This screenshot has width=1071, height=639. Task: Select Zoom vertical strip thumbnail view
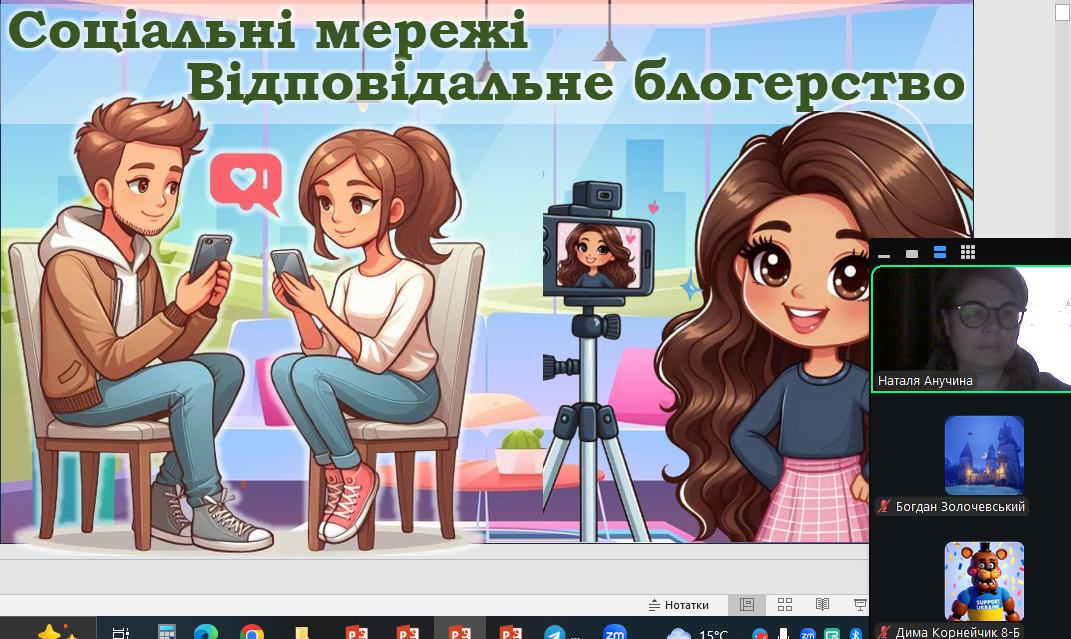940,253
